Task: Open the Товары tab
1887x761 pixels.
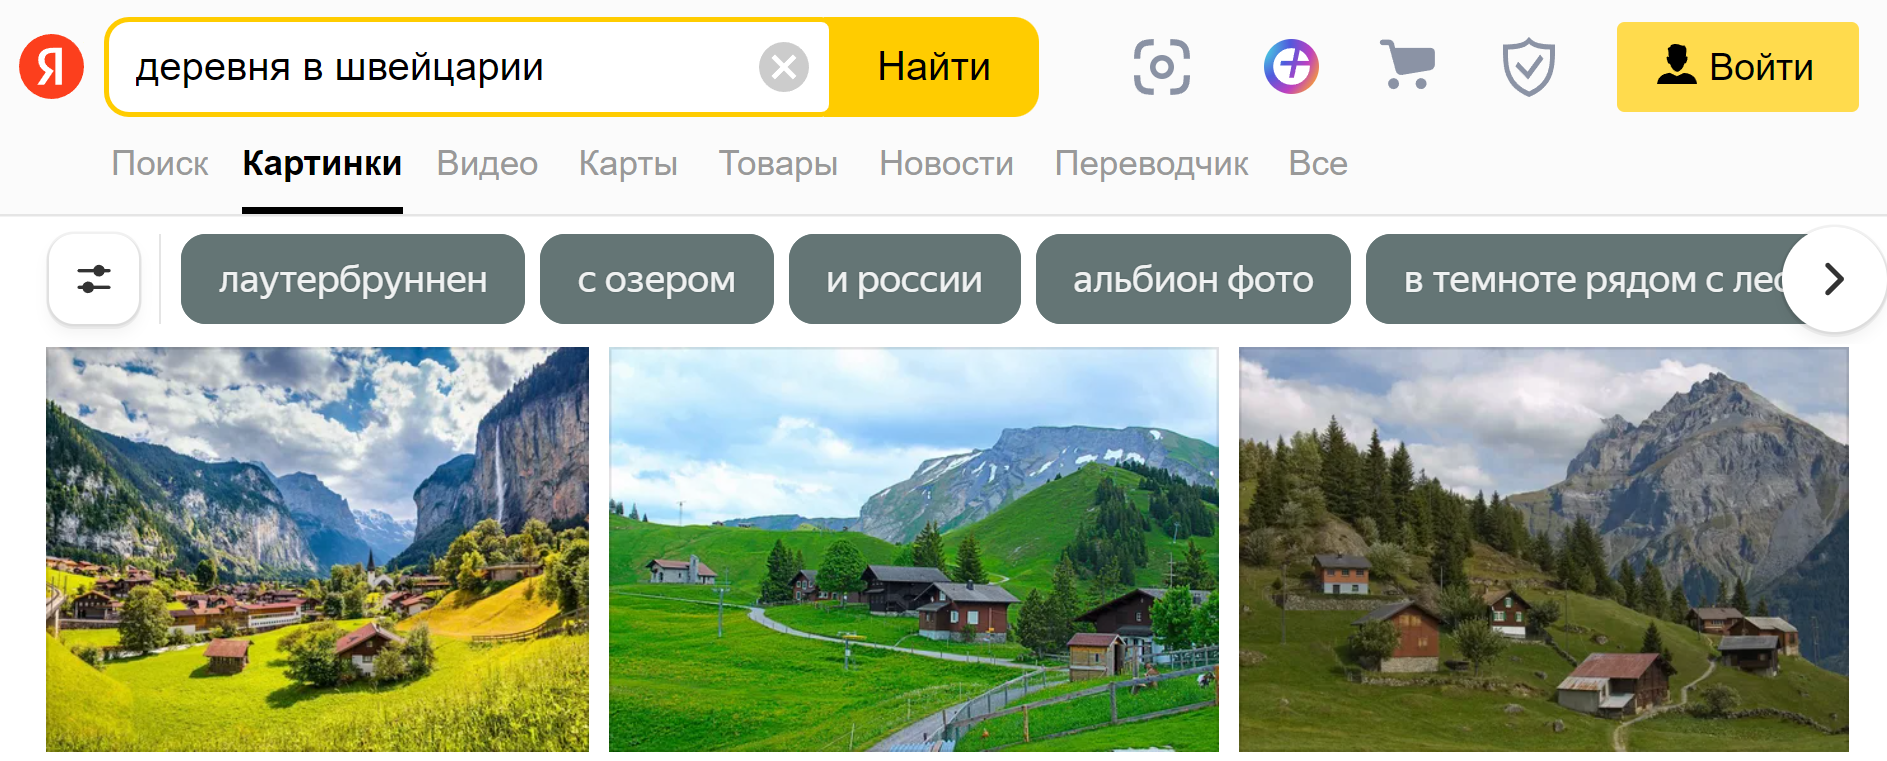Action: [778, 163]
